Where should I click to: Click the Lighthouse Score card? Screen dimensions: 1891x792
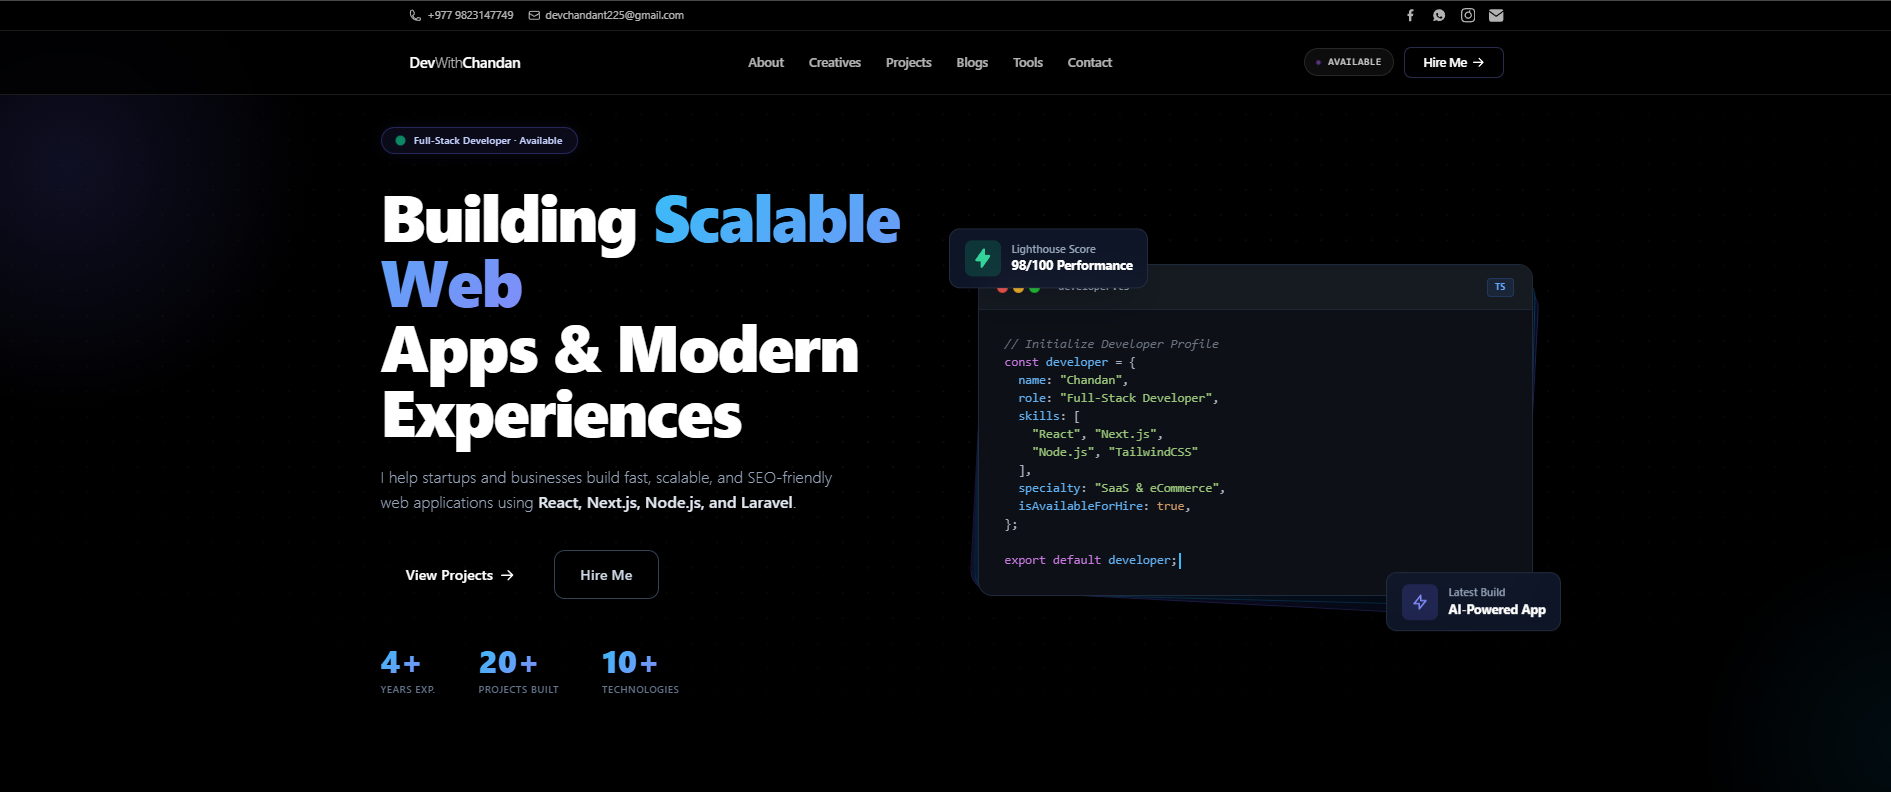pos(1048,258)
